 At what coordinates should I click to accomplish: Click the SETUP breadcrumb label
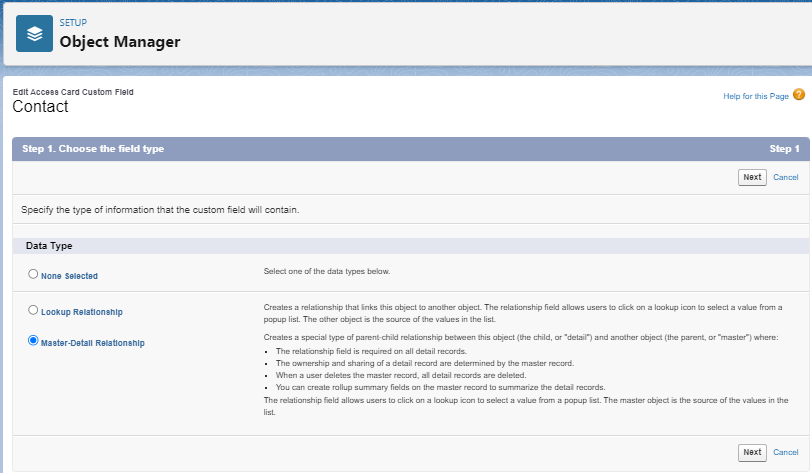coord(73,23)
